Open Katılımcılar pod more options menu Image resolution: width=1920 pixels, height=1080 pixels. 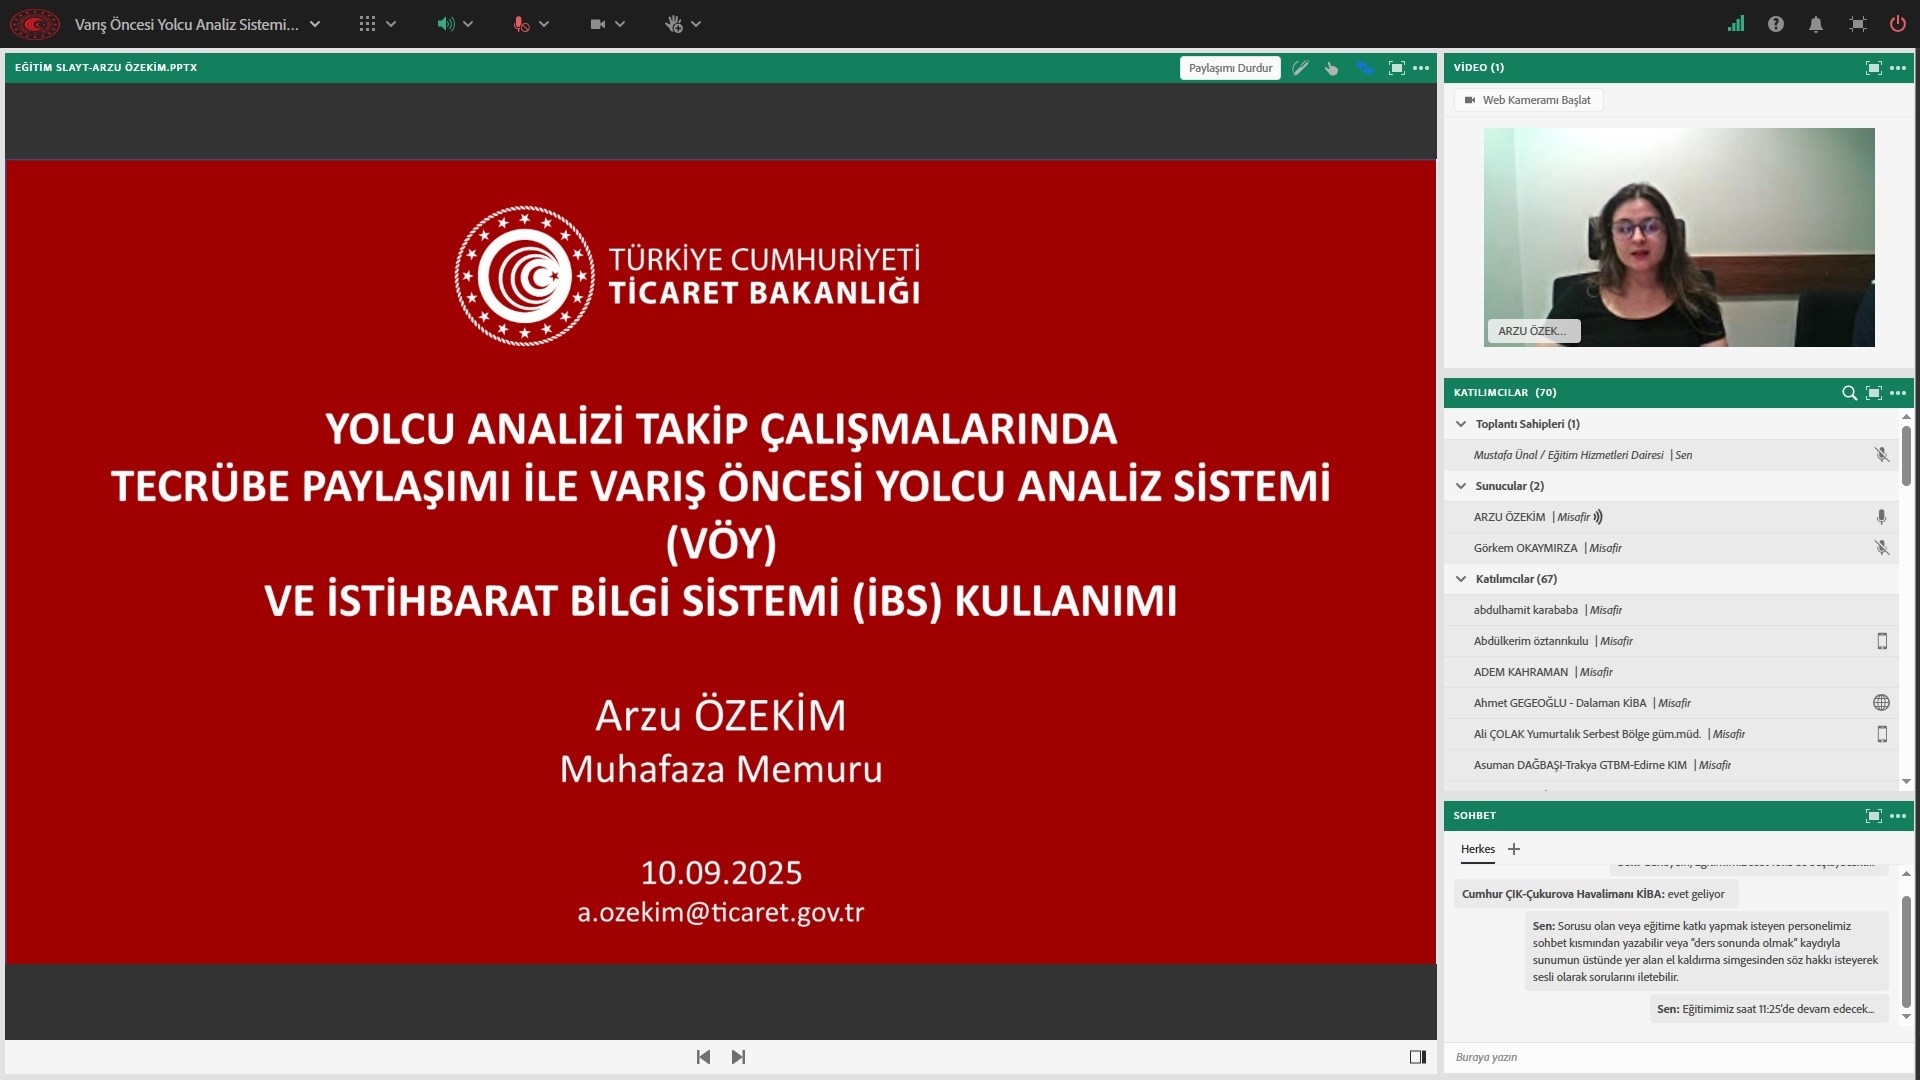[x=1898, y=393]
